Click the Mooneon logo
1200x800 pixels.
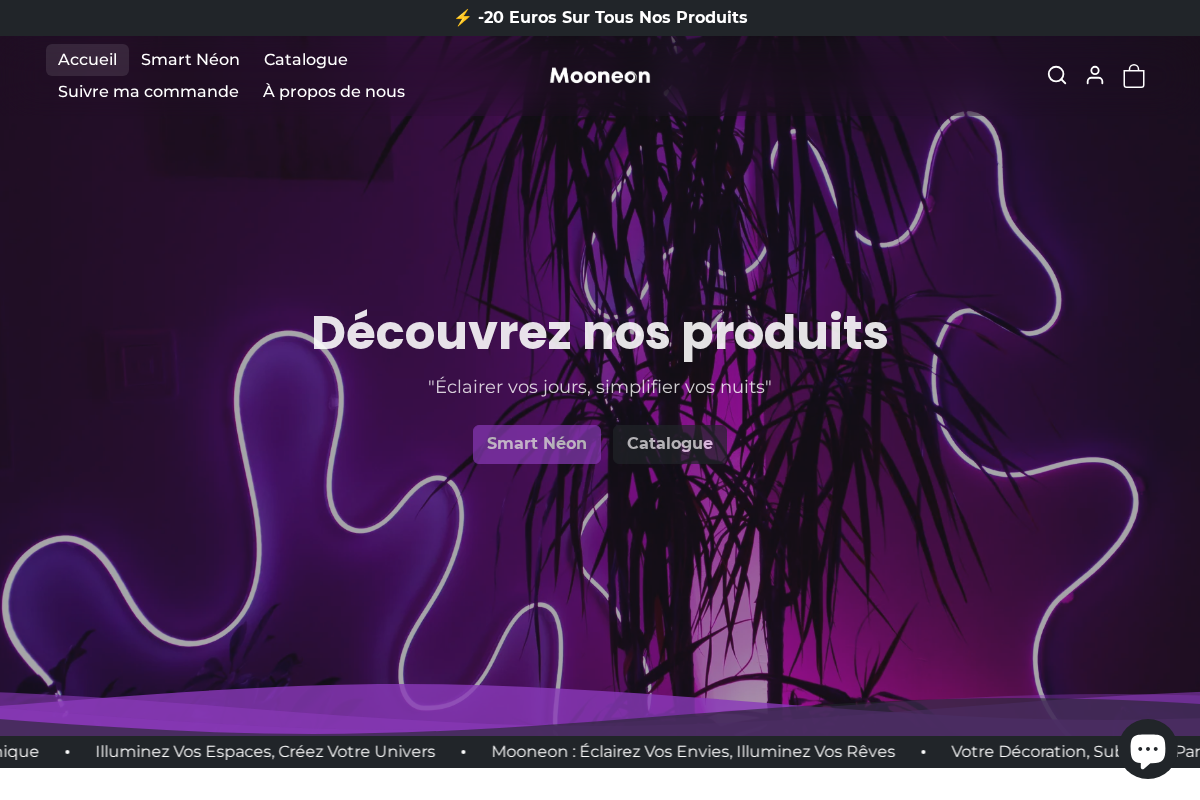click(600, 75)
